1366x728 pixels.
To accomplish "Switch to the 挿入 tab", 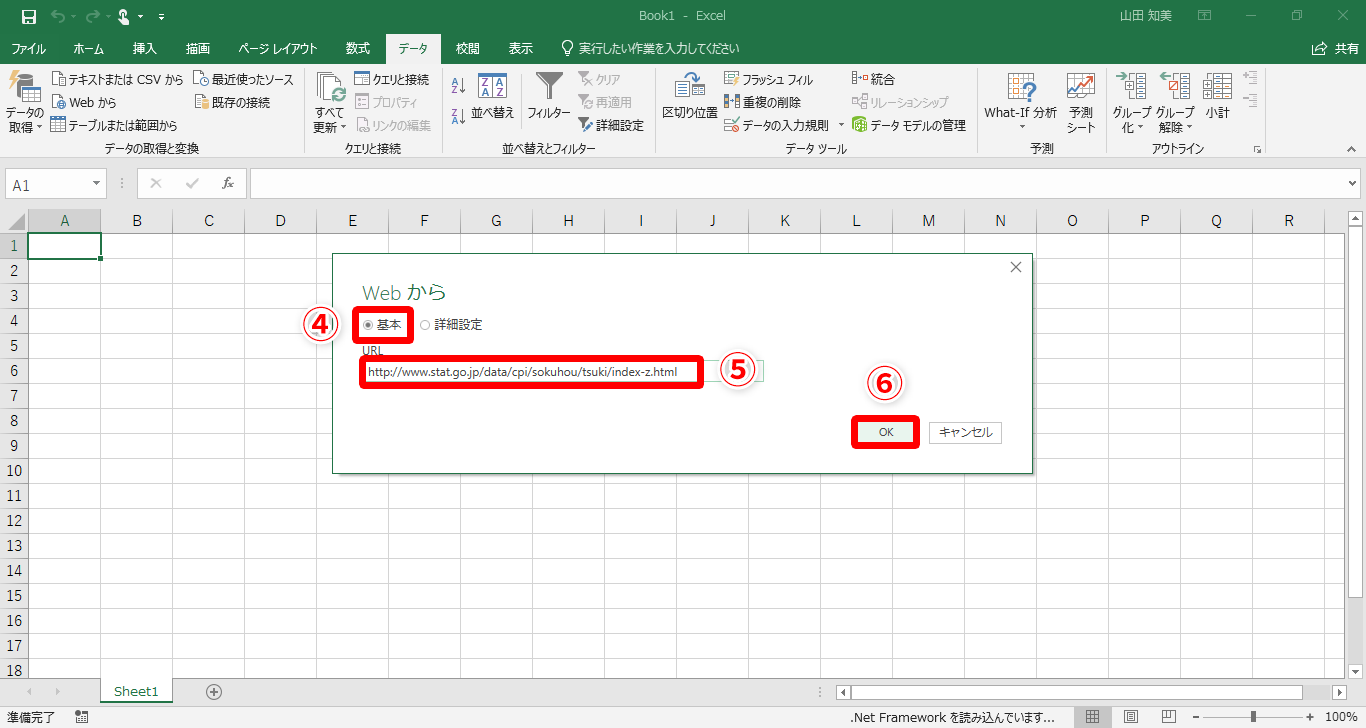I will [x=145, y=49].
